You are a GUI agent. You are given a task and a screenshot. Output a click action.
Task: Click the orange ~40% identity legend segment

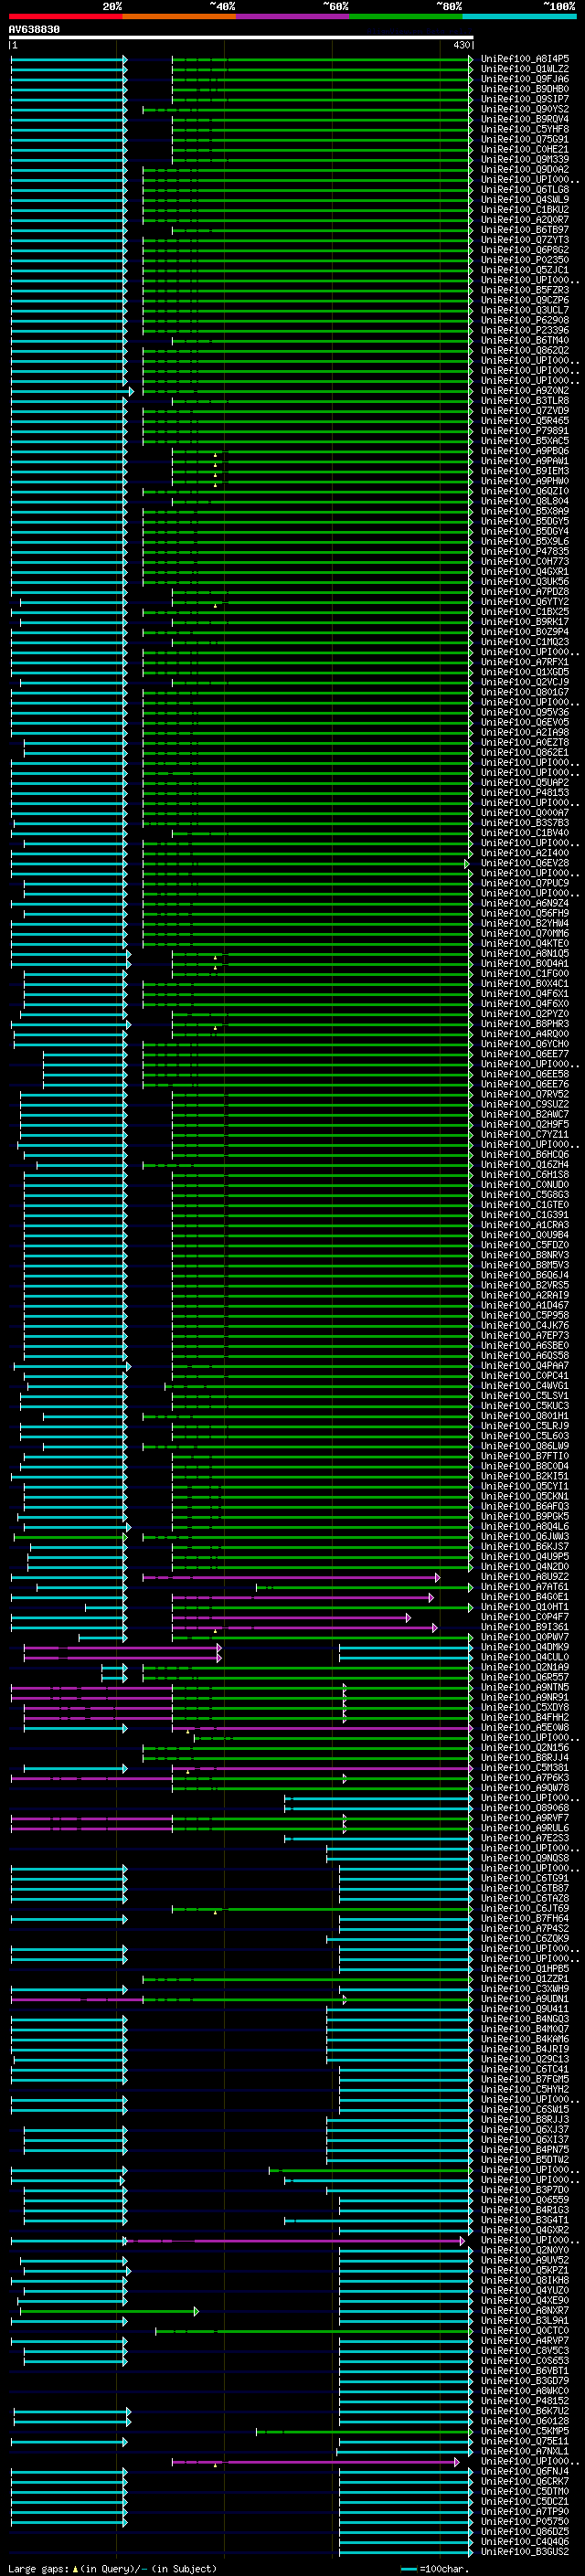coord(179,16)
